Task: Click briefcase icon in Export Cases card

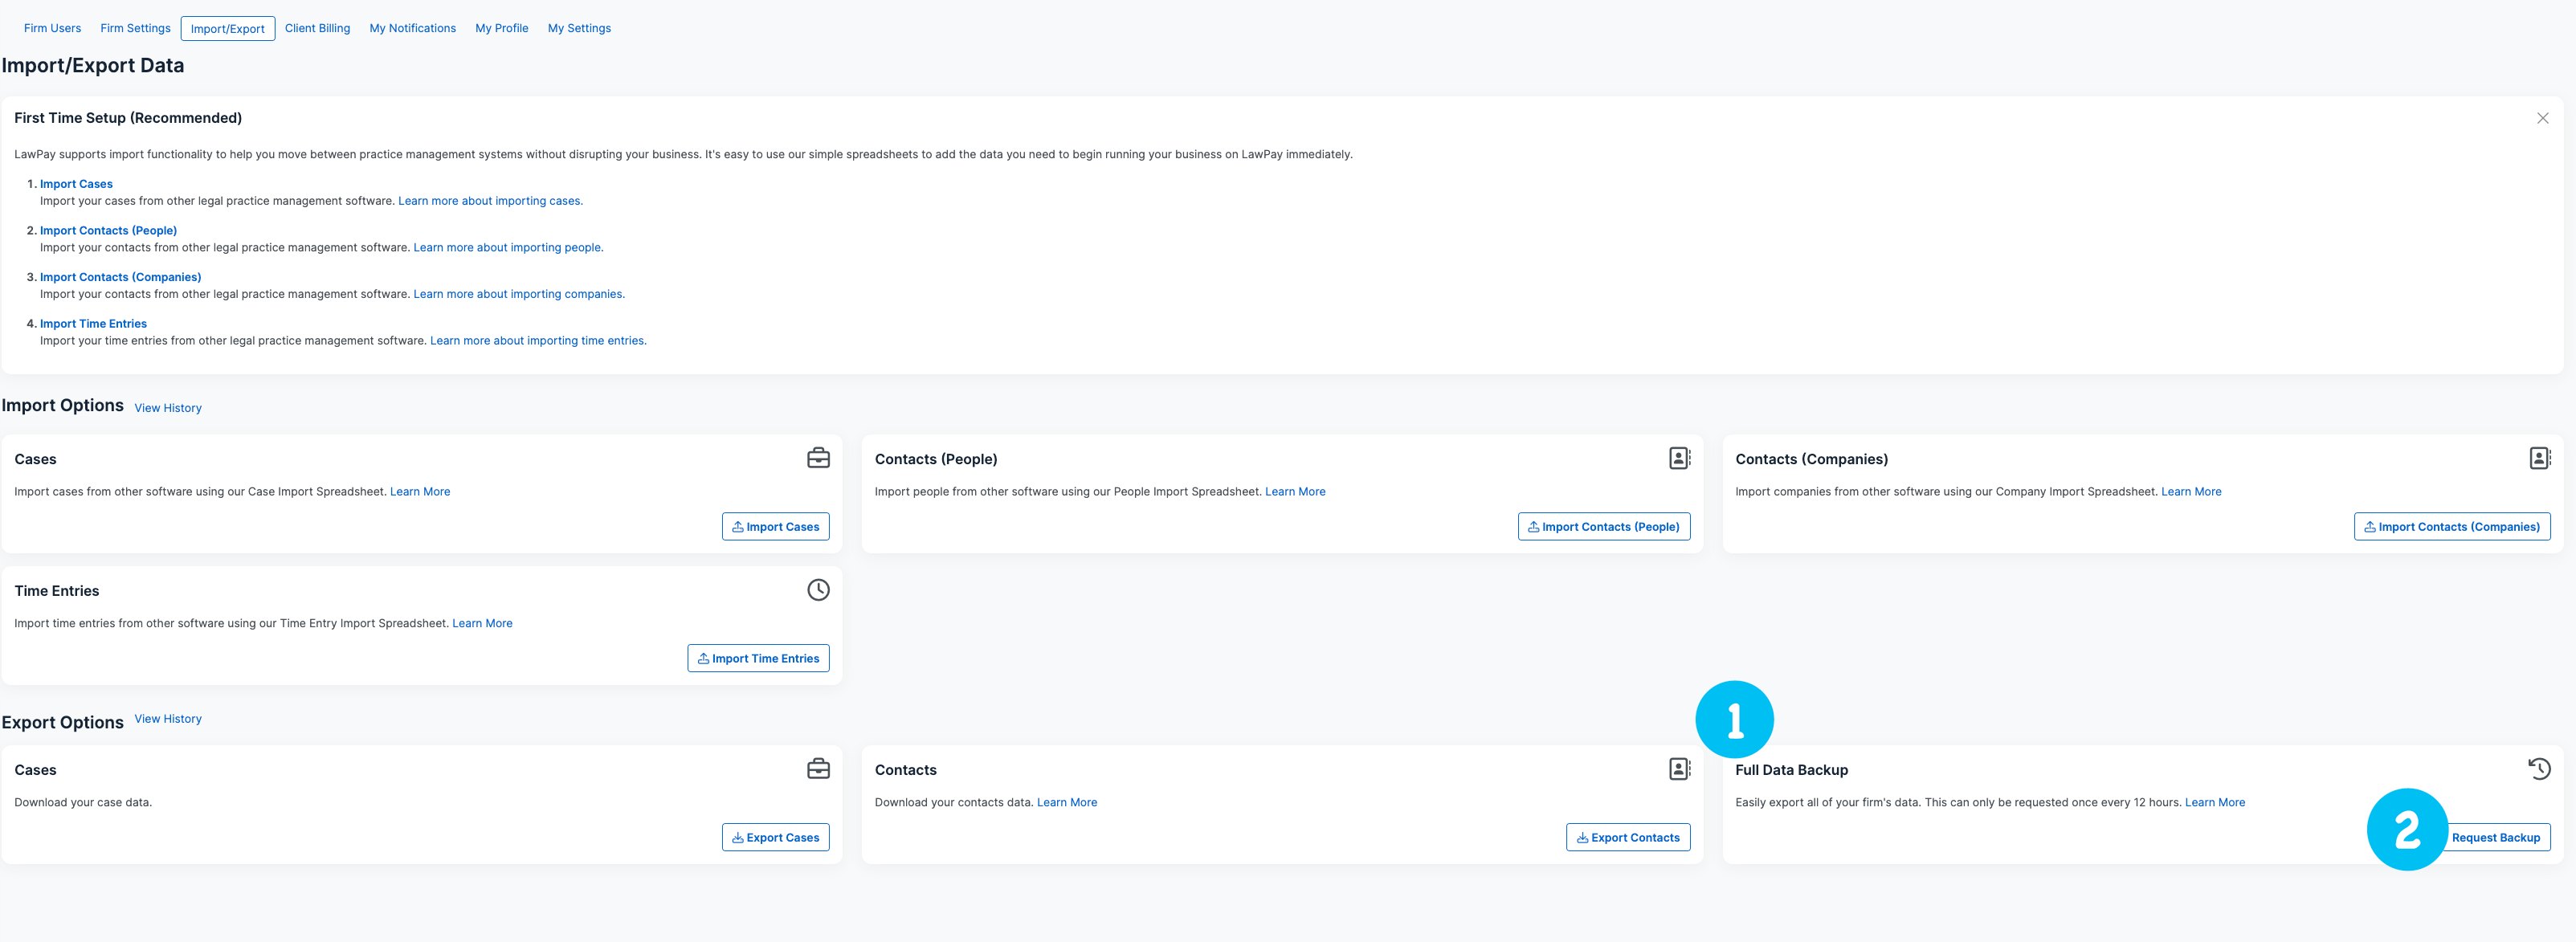Action: click(x=818, y=769)
